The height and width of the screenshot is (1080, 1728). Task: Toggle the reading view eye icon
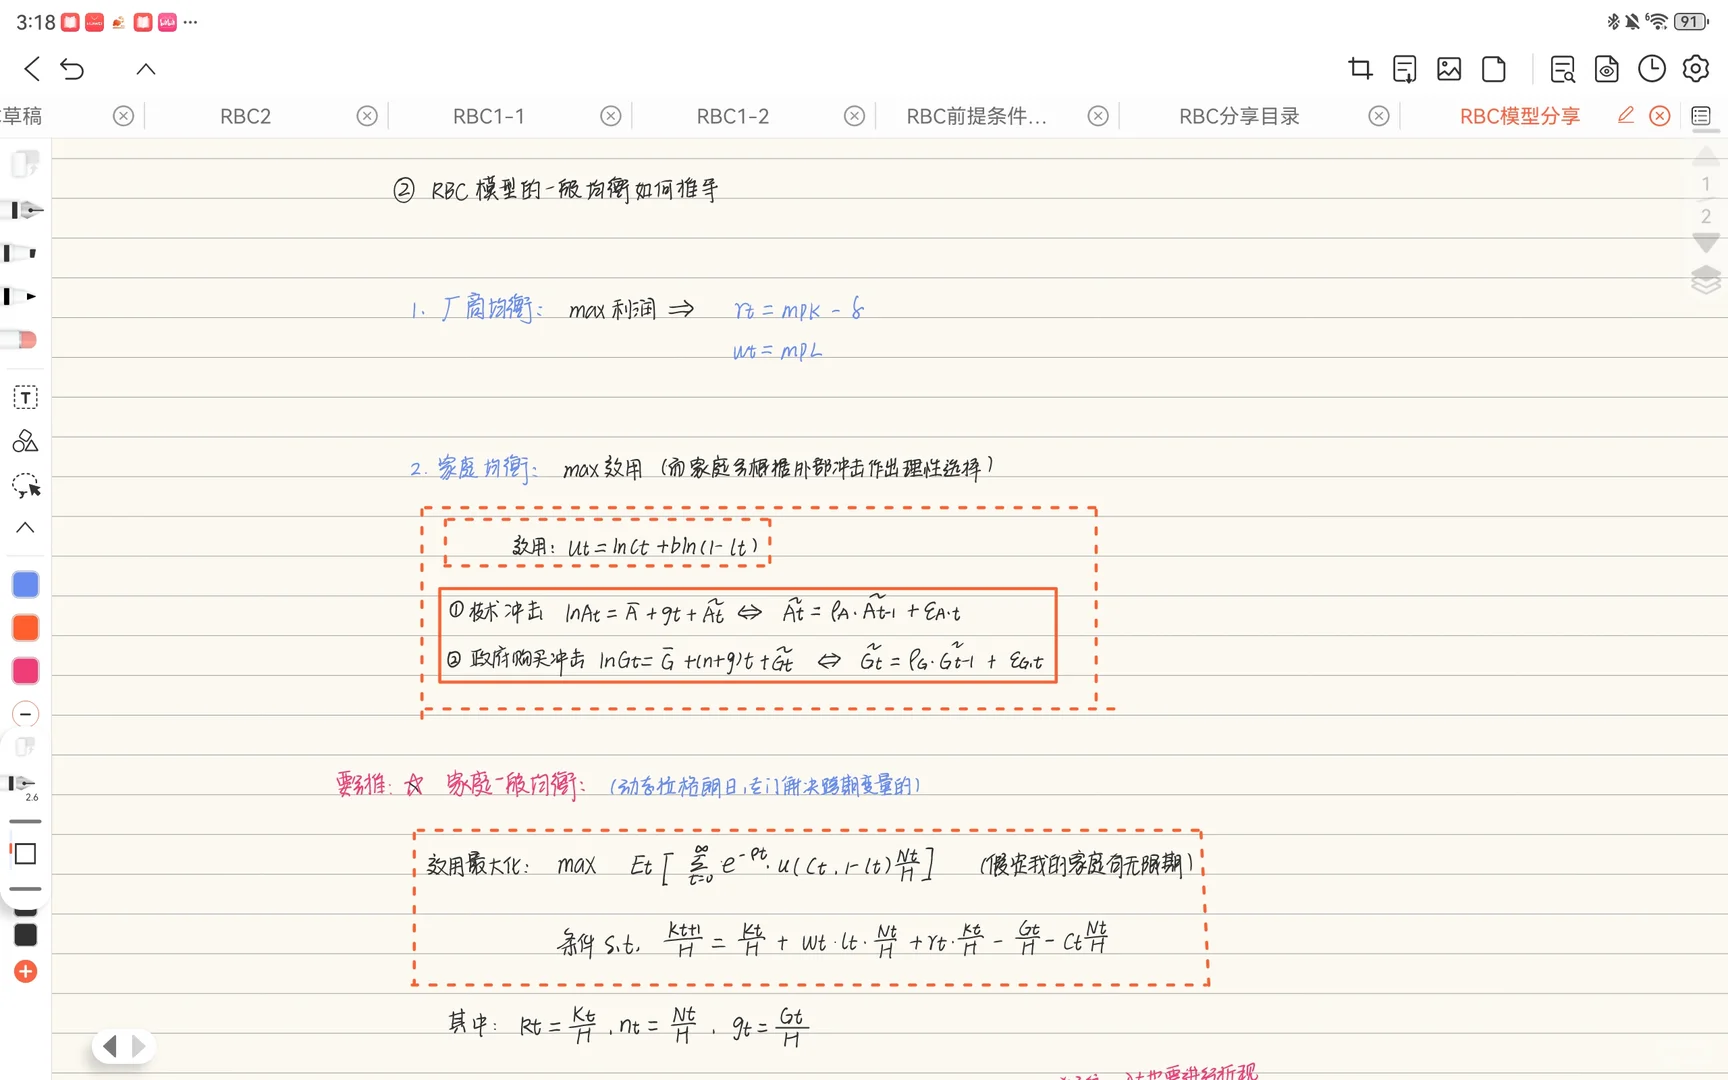tap(1606, 69)
